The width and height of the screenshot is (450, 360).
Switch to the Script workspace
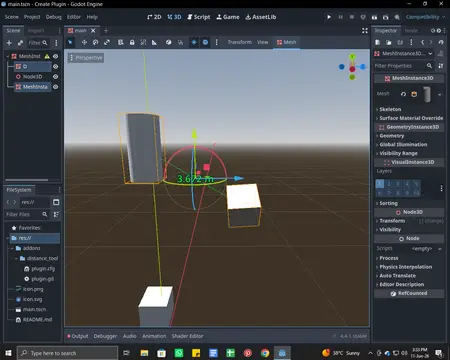[199, 17]
